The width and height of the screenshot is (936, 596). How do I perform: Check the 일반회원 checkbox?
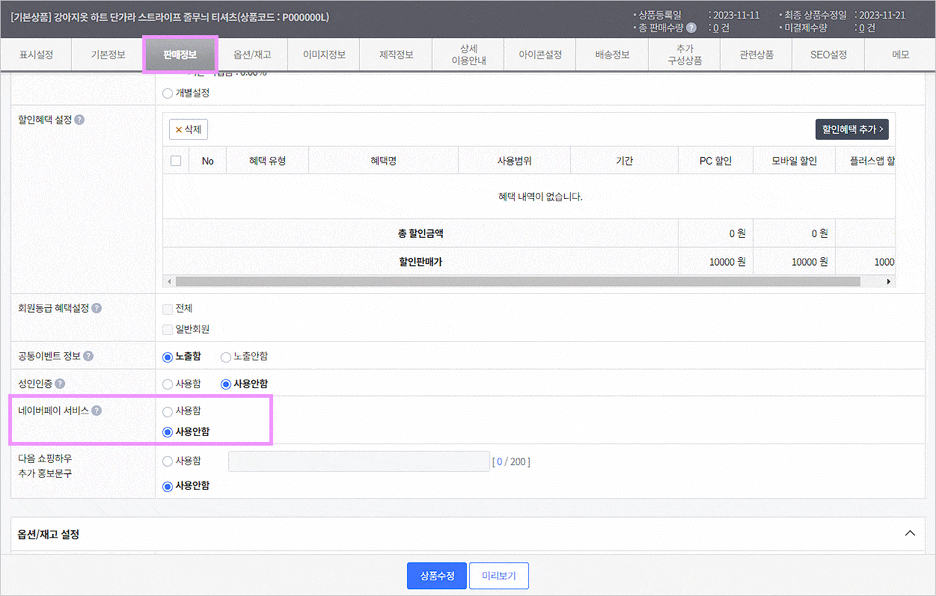click(x=168, y=330)
